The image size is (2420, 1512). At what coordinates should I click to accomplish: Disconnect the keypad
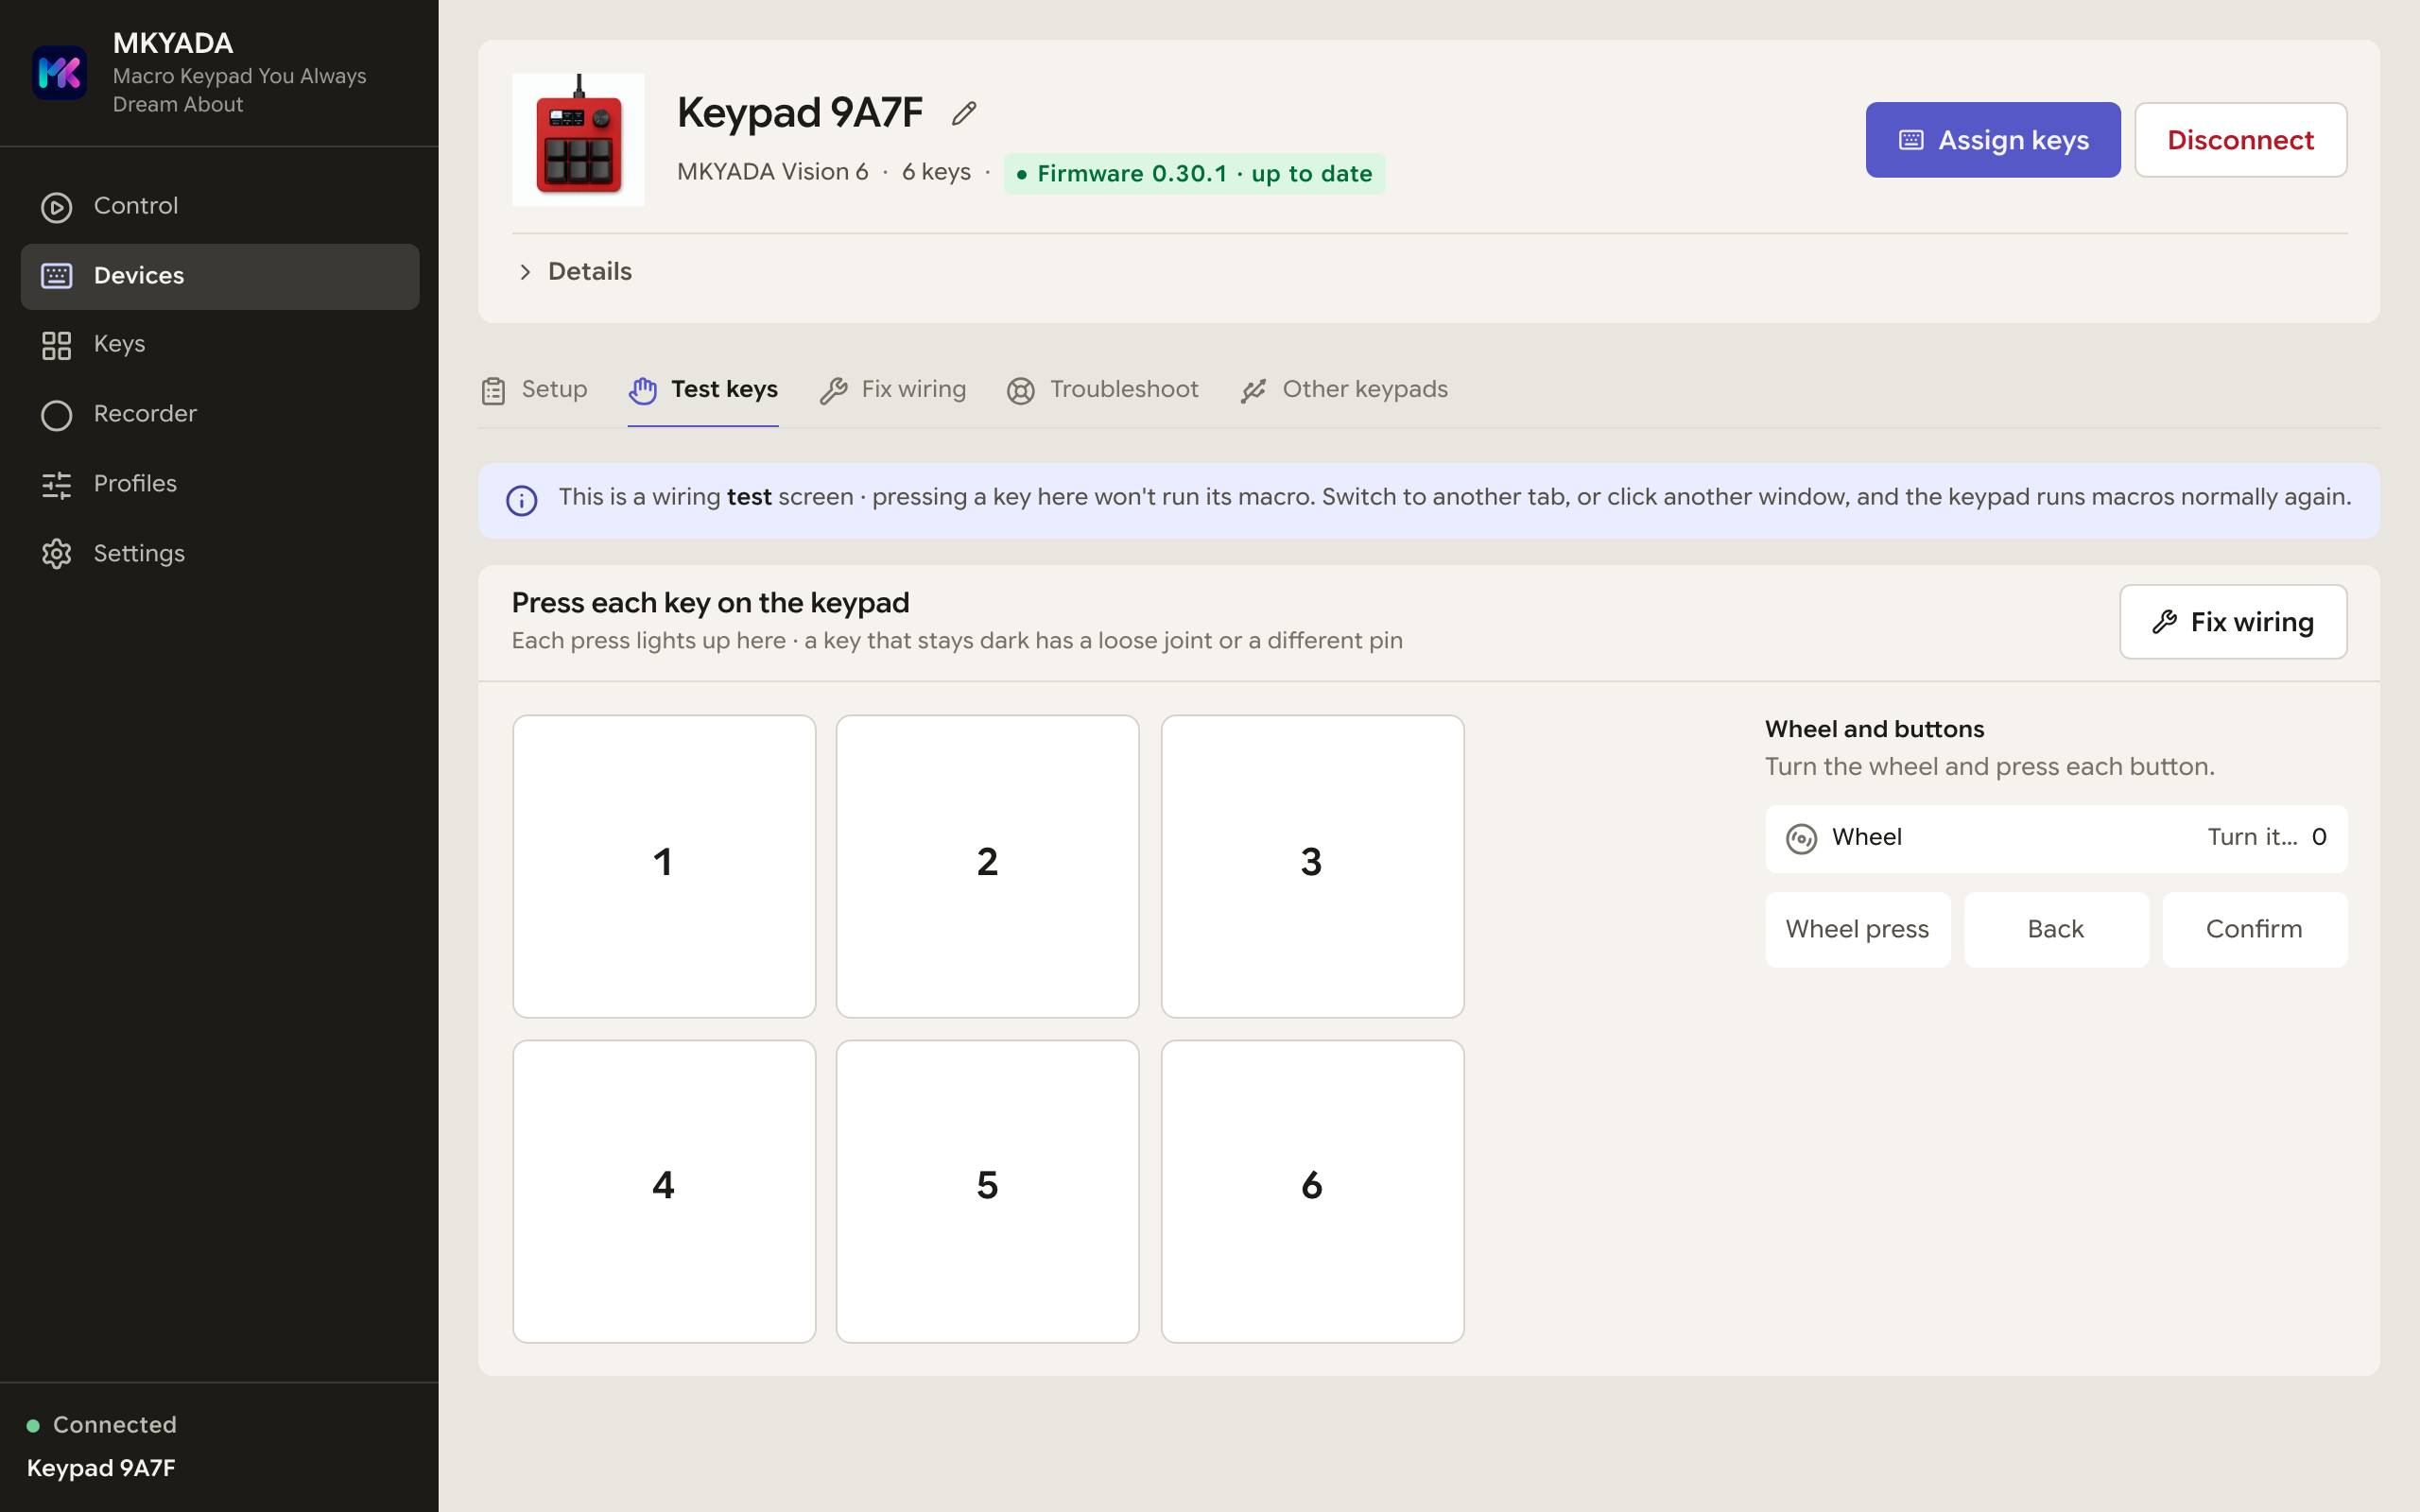click(2240, 140)
